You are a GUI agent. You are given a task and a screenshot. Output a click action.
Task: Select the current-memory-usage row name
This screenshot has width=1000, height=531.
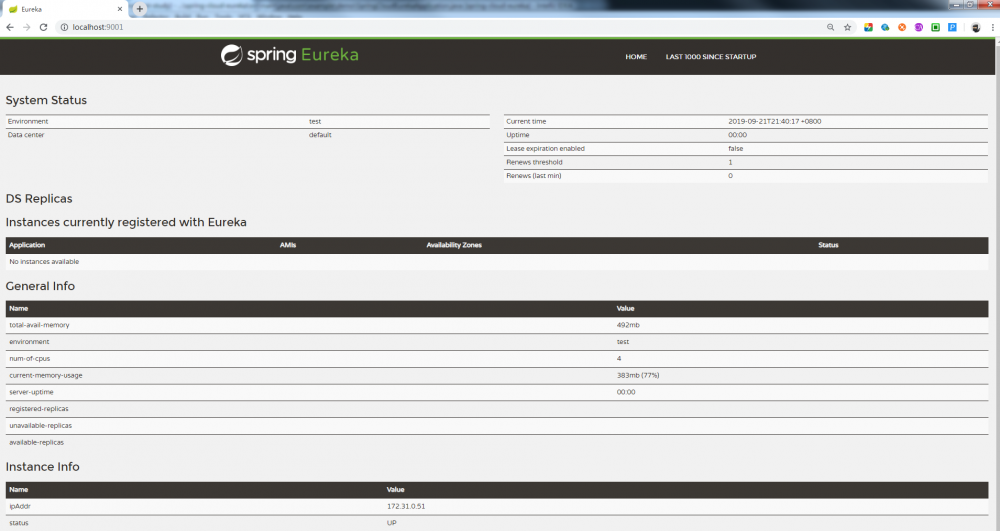click(x=45, y=375)
